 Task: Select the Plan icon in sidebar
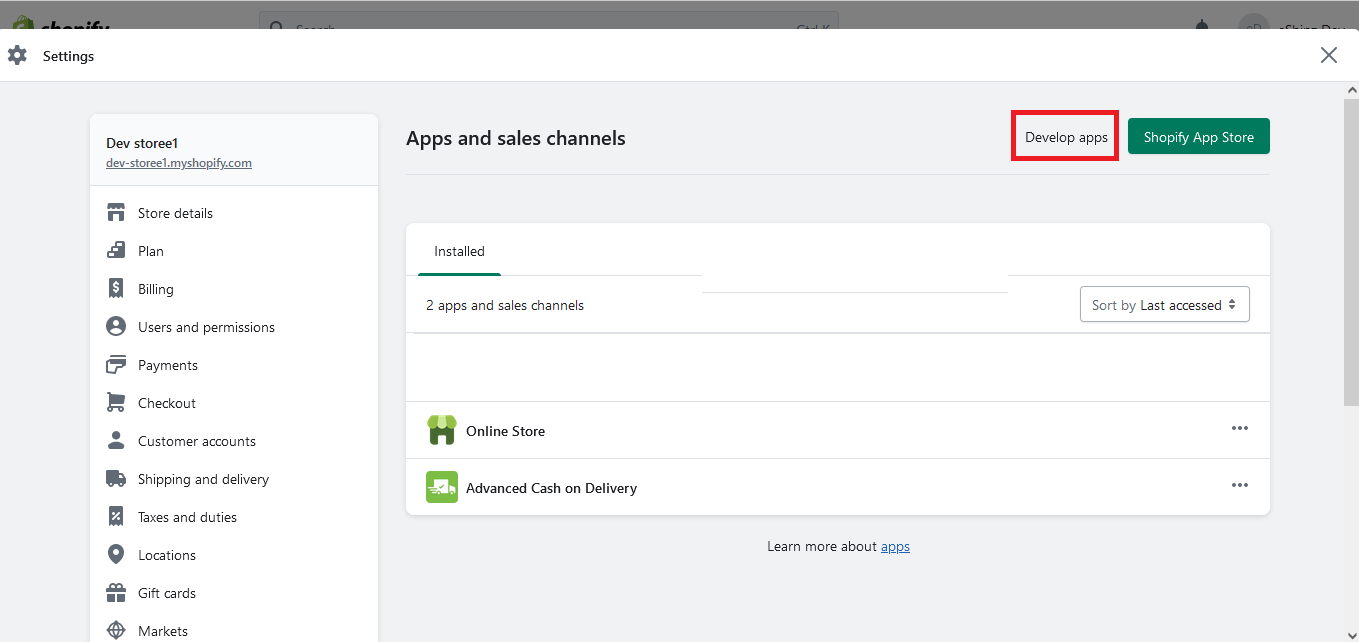tap(116, 251)
